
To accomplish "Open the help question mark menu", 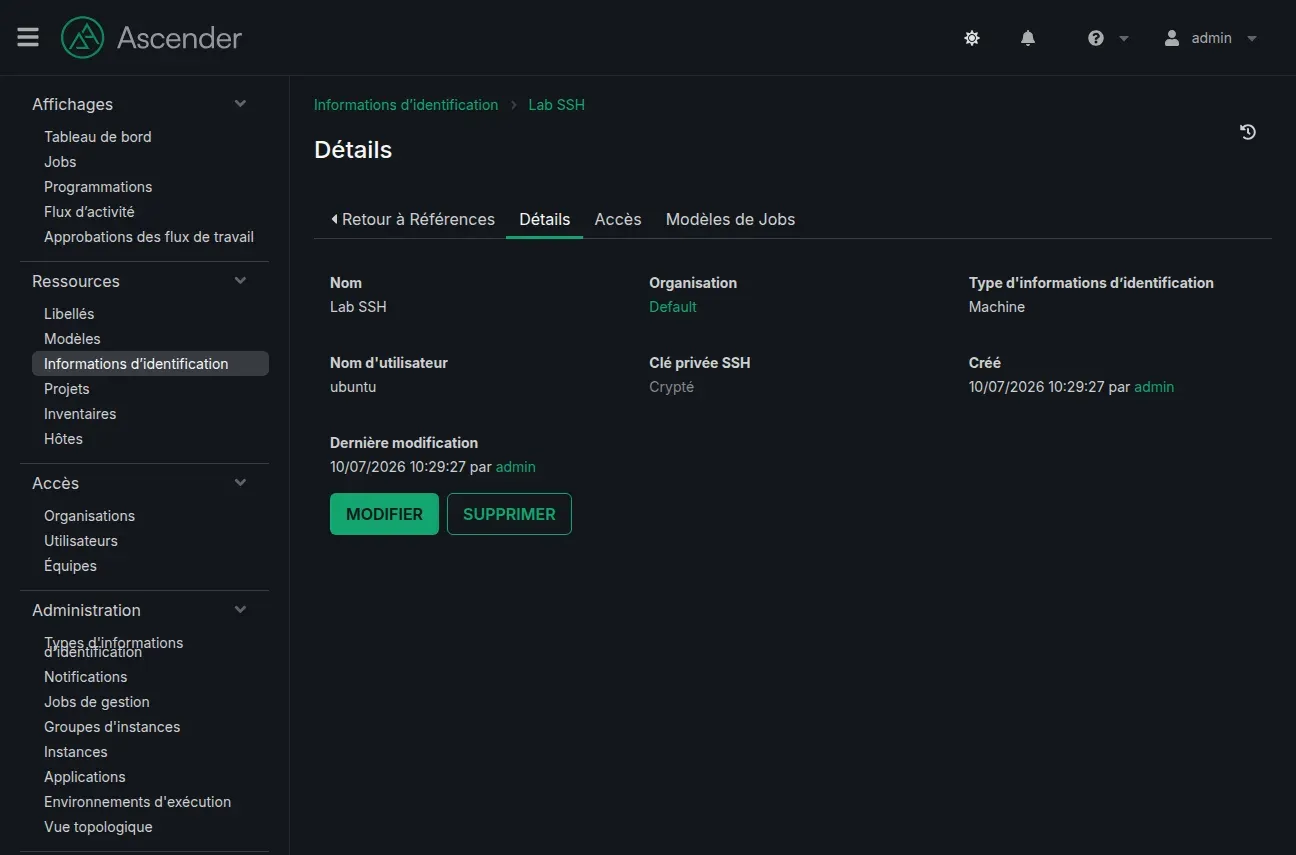I will pyautogui.click(x=1108, y=38).
